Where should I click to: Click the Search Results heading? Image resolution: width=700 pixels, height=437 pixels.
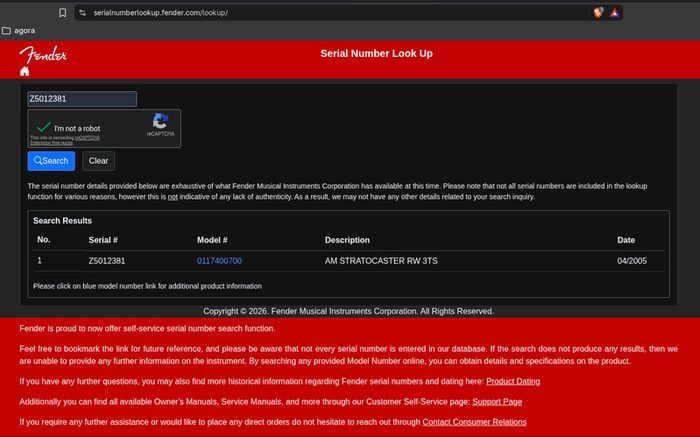[62, 221]
